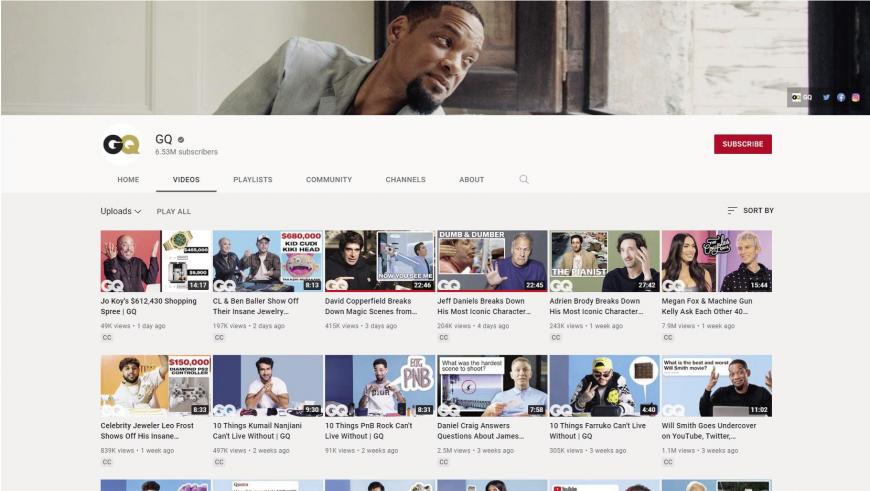Open Adrien Brody Breaks Down title link
This screenshot has width=870, height=491.
click(x=596, y=306)
